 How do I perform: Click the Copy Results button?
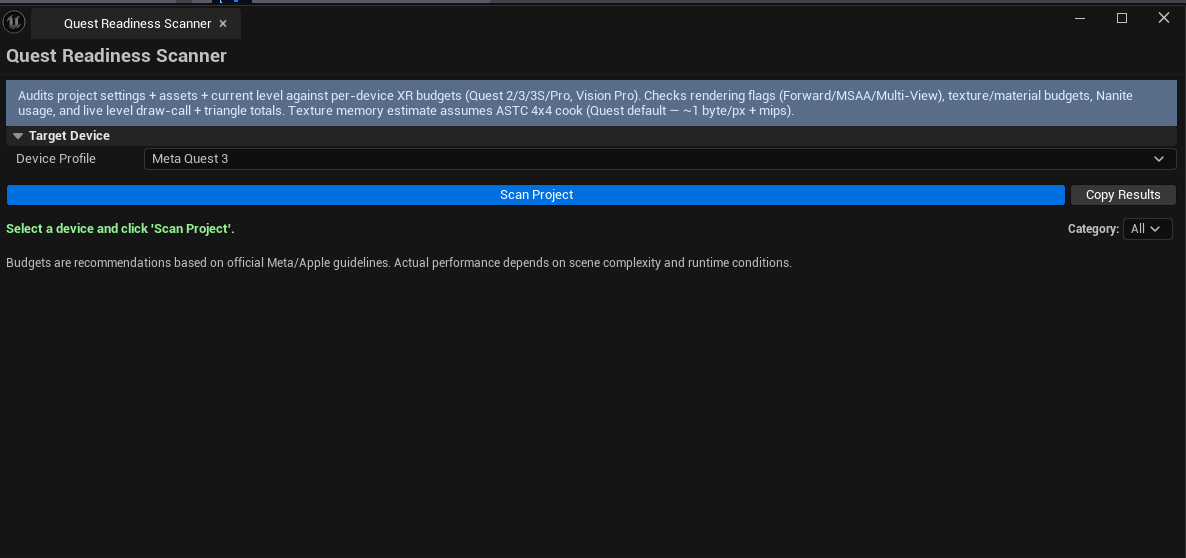click(1123, 195)
